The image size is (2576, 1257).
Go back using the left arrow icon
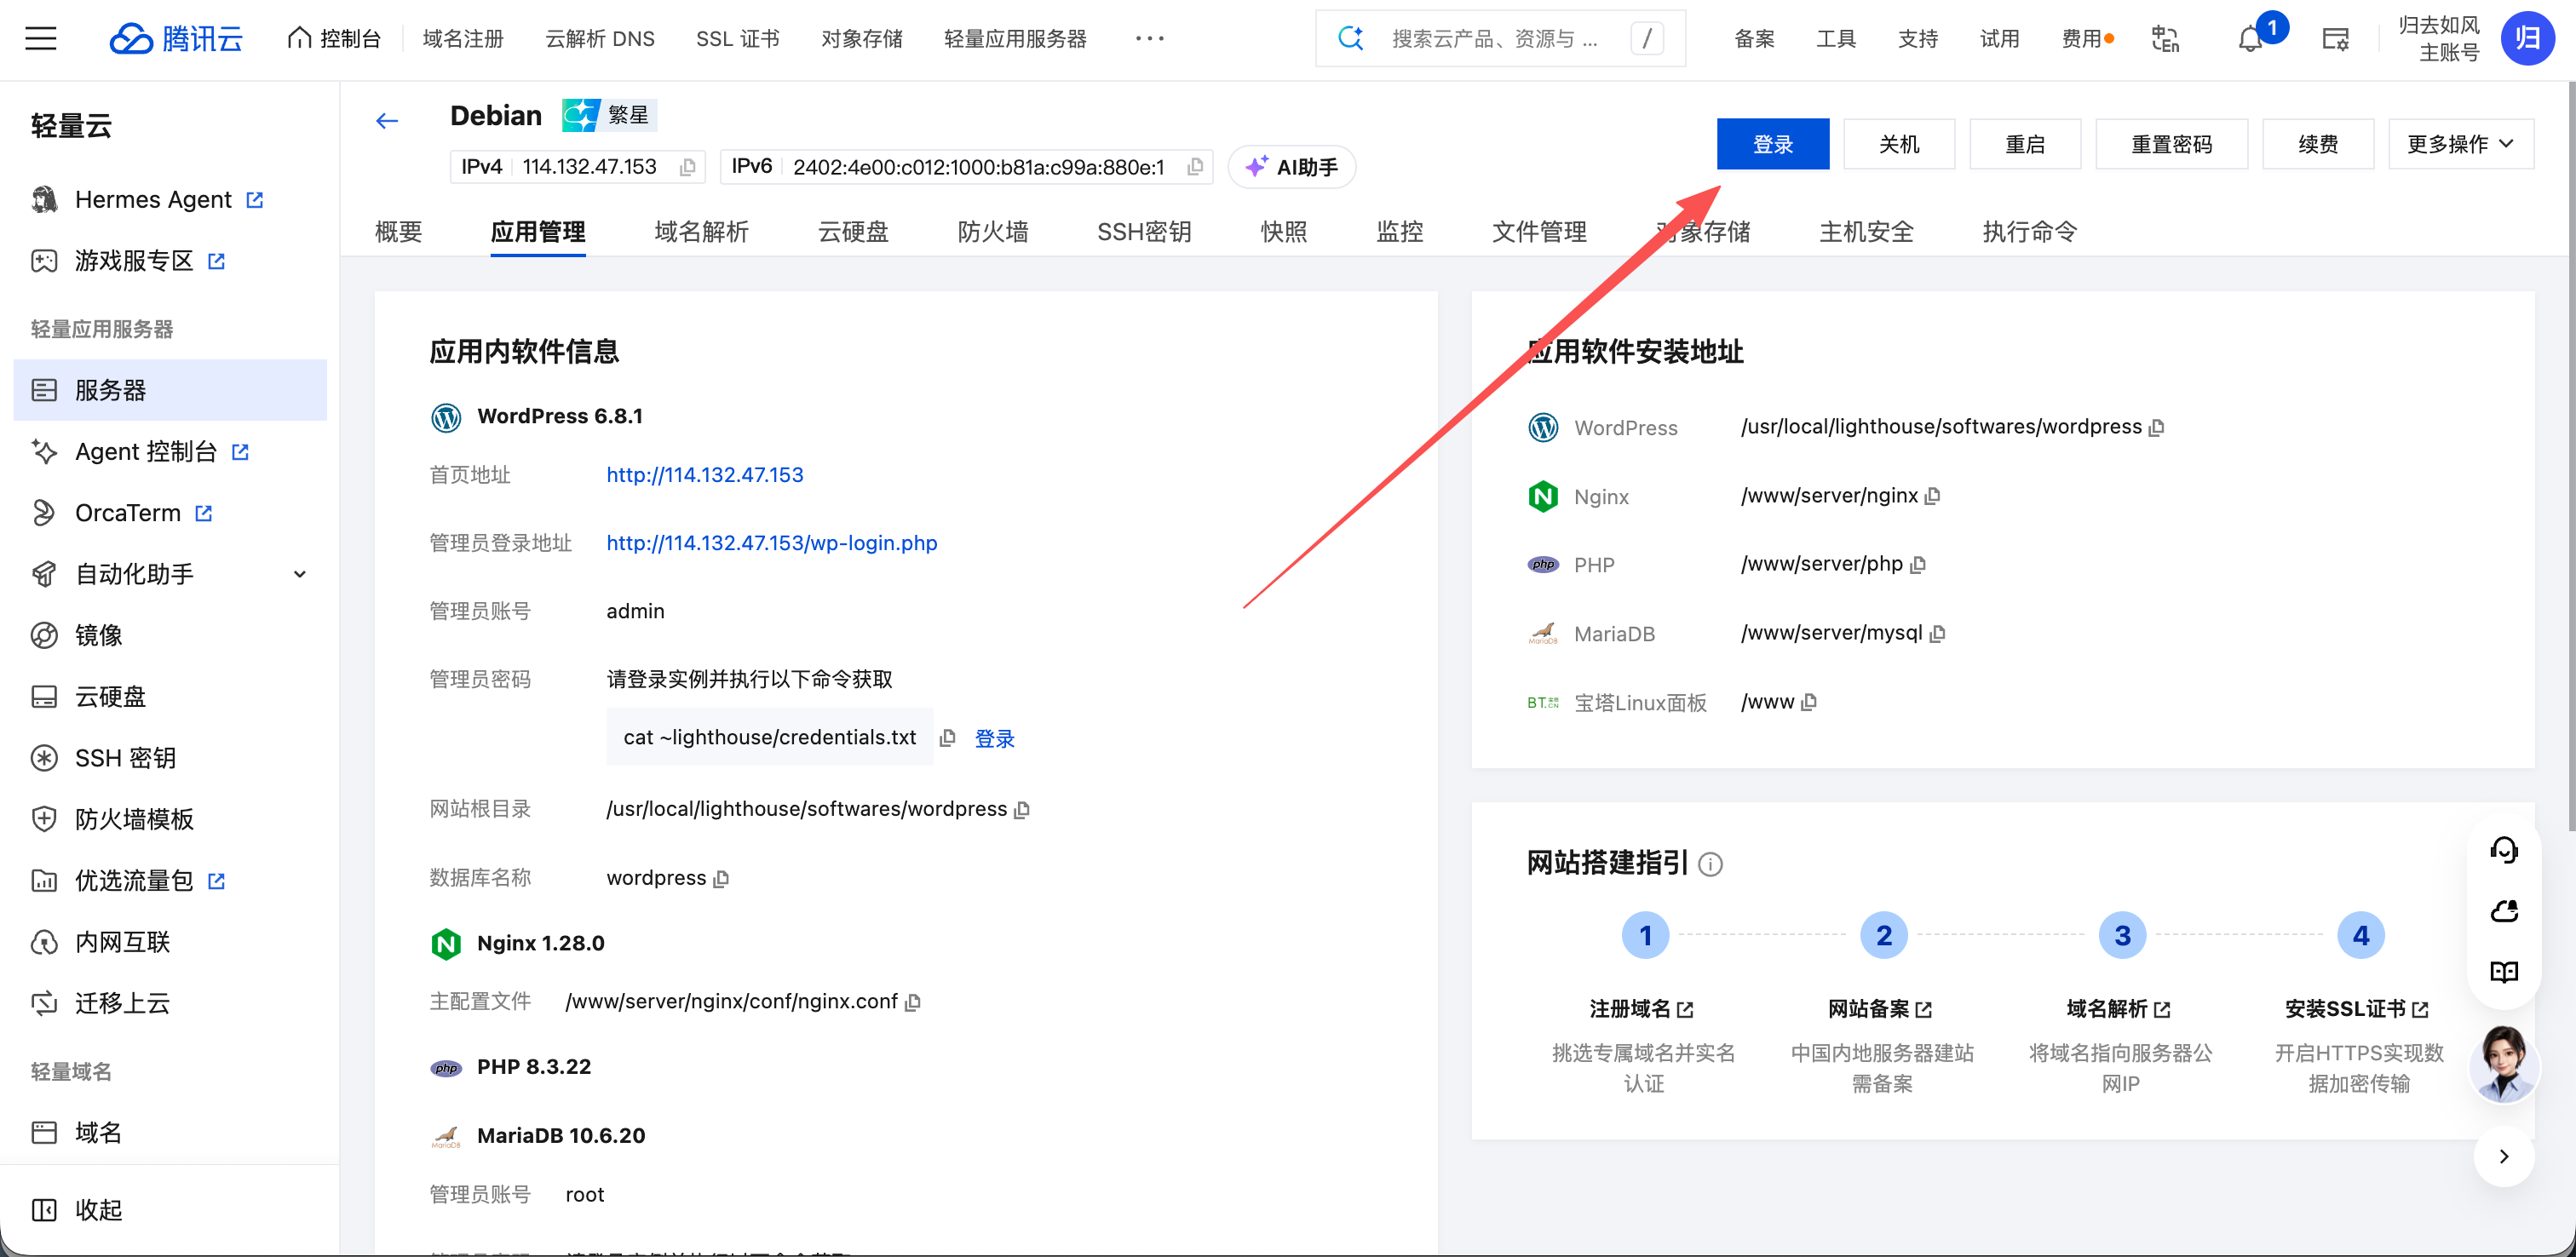click(x=387, y=121)
